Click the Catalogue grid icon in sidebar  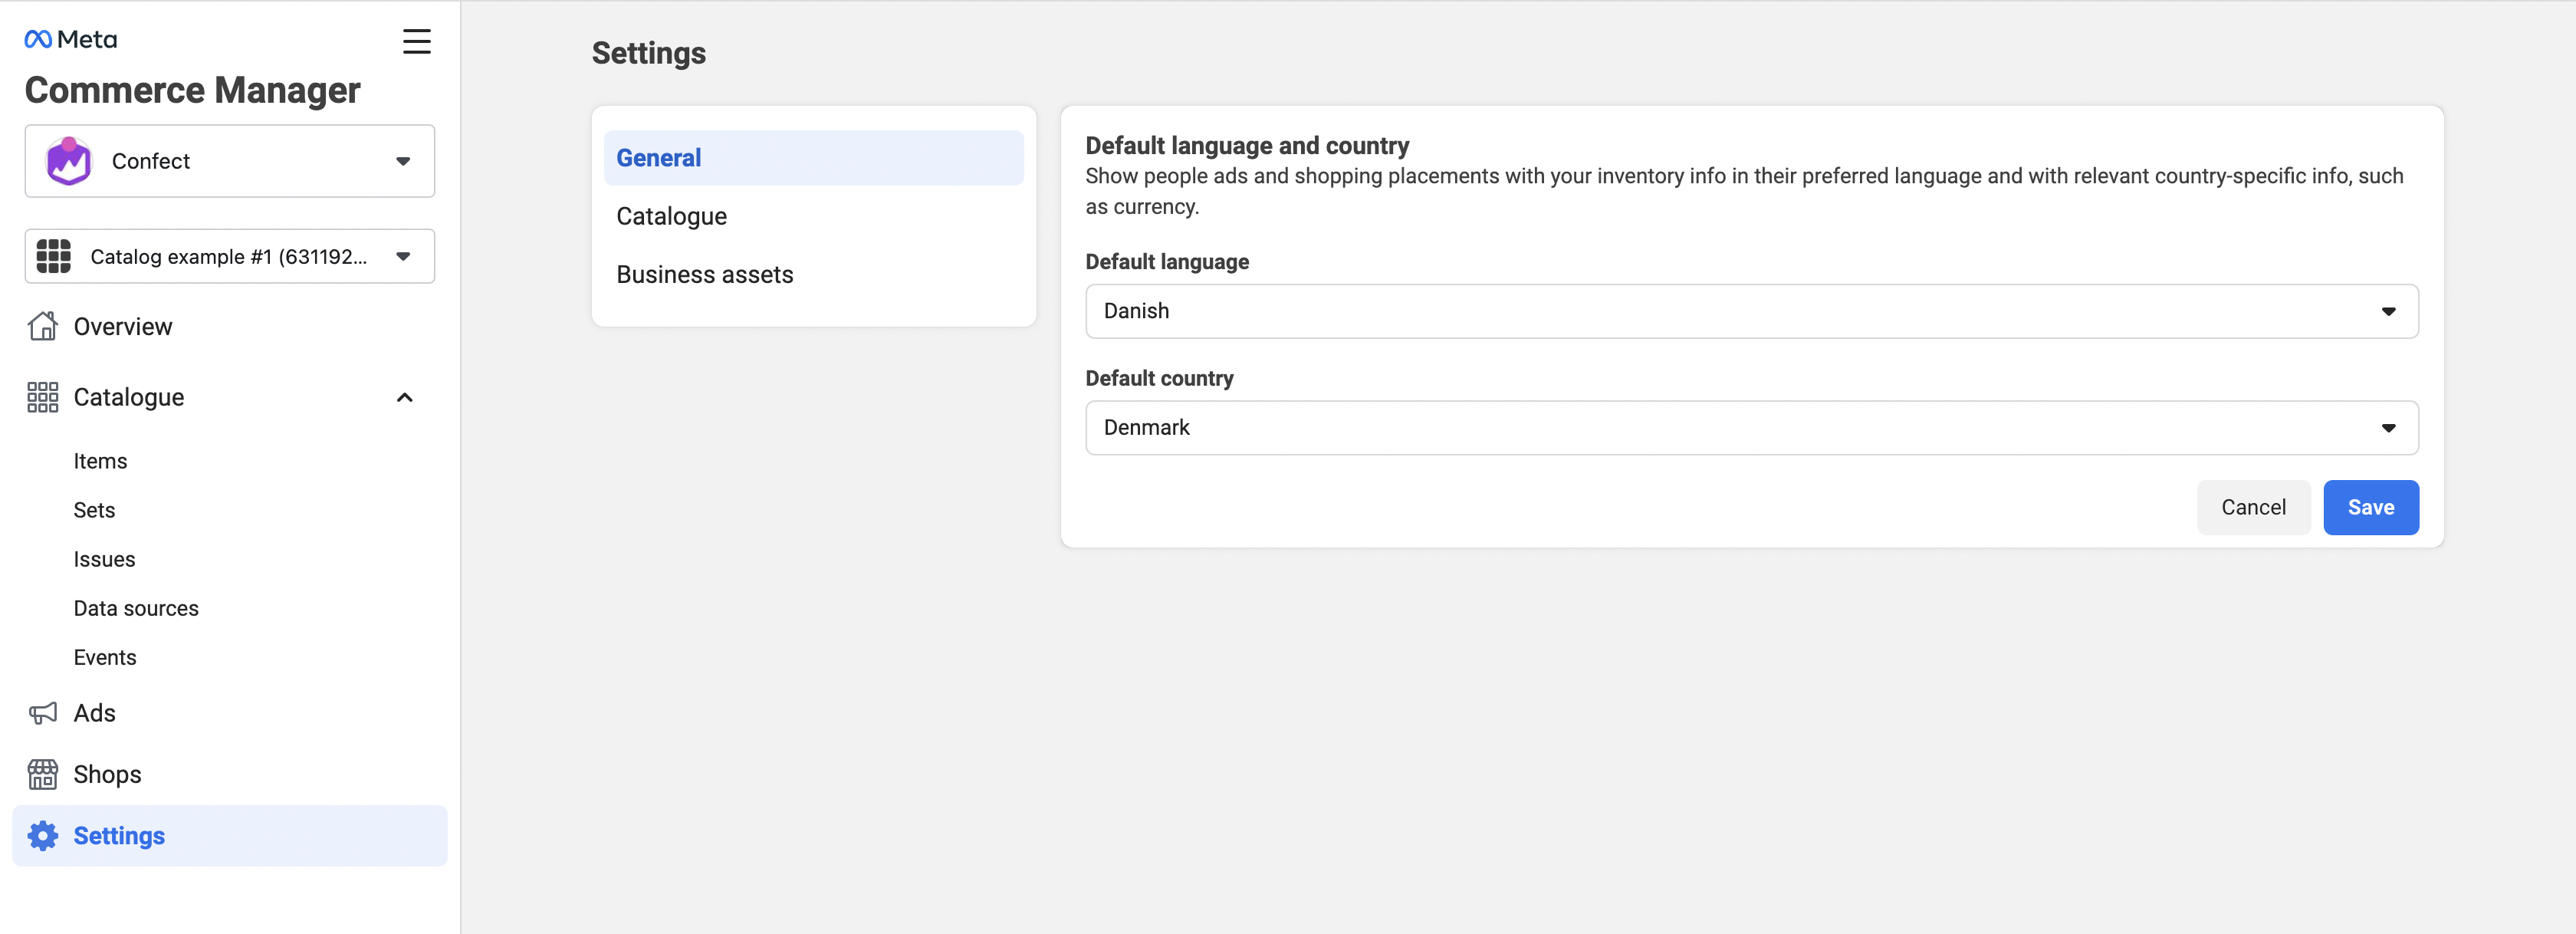point(43,397)
